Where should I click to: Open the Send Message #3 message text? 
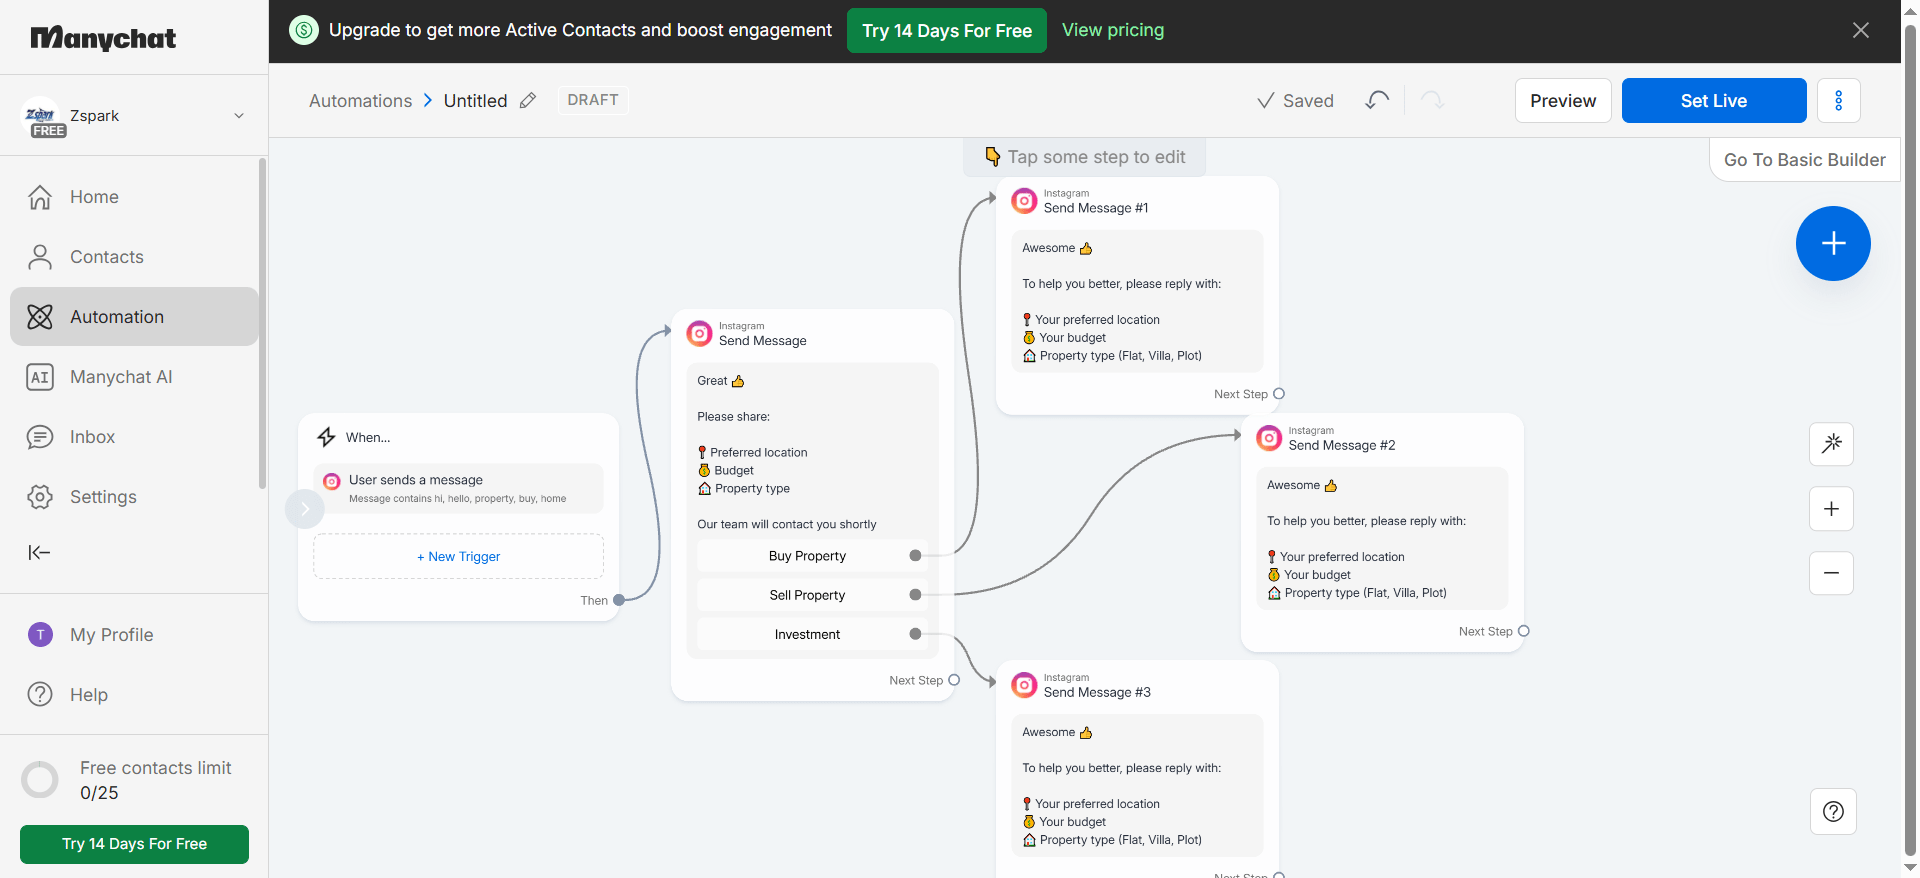1137,785
